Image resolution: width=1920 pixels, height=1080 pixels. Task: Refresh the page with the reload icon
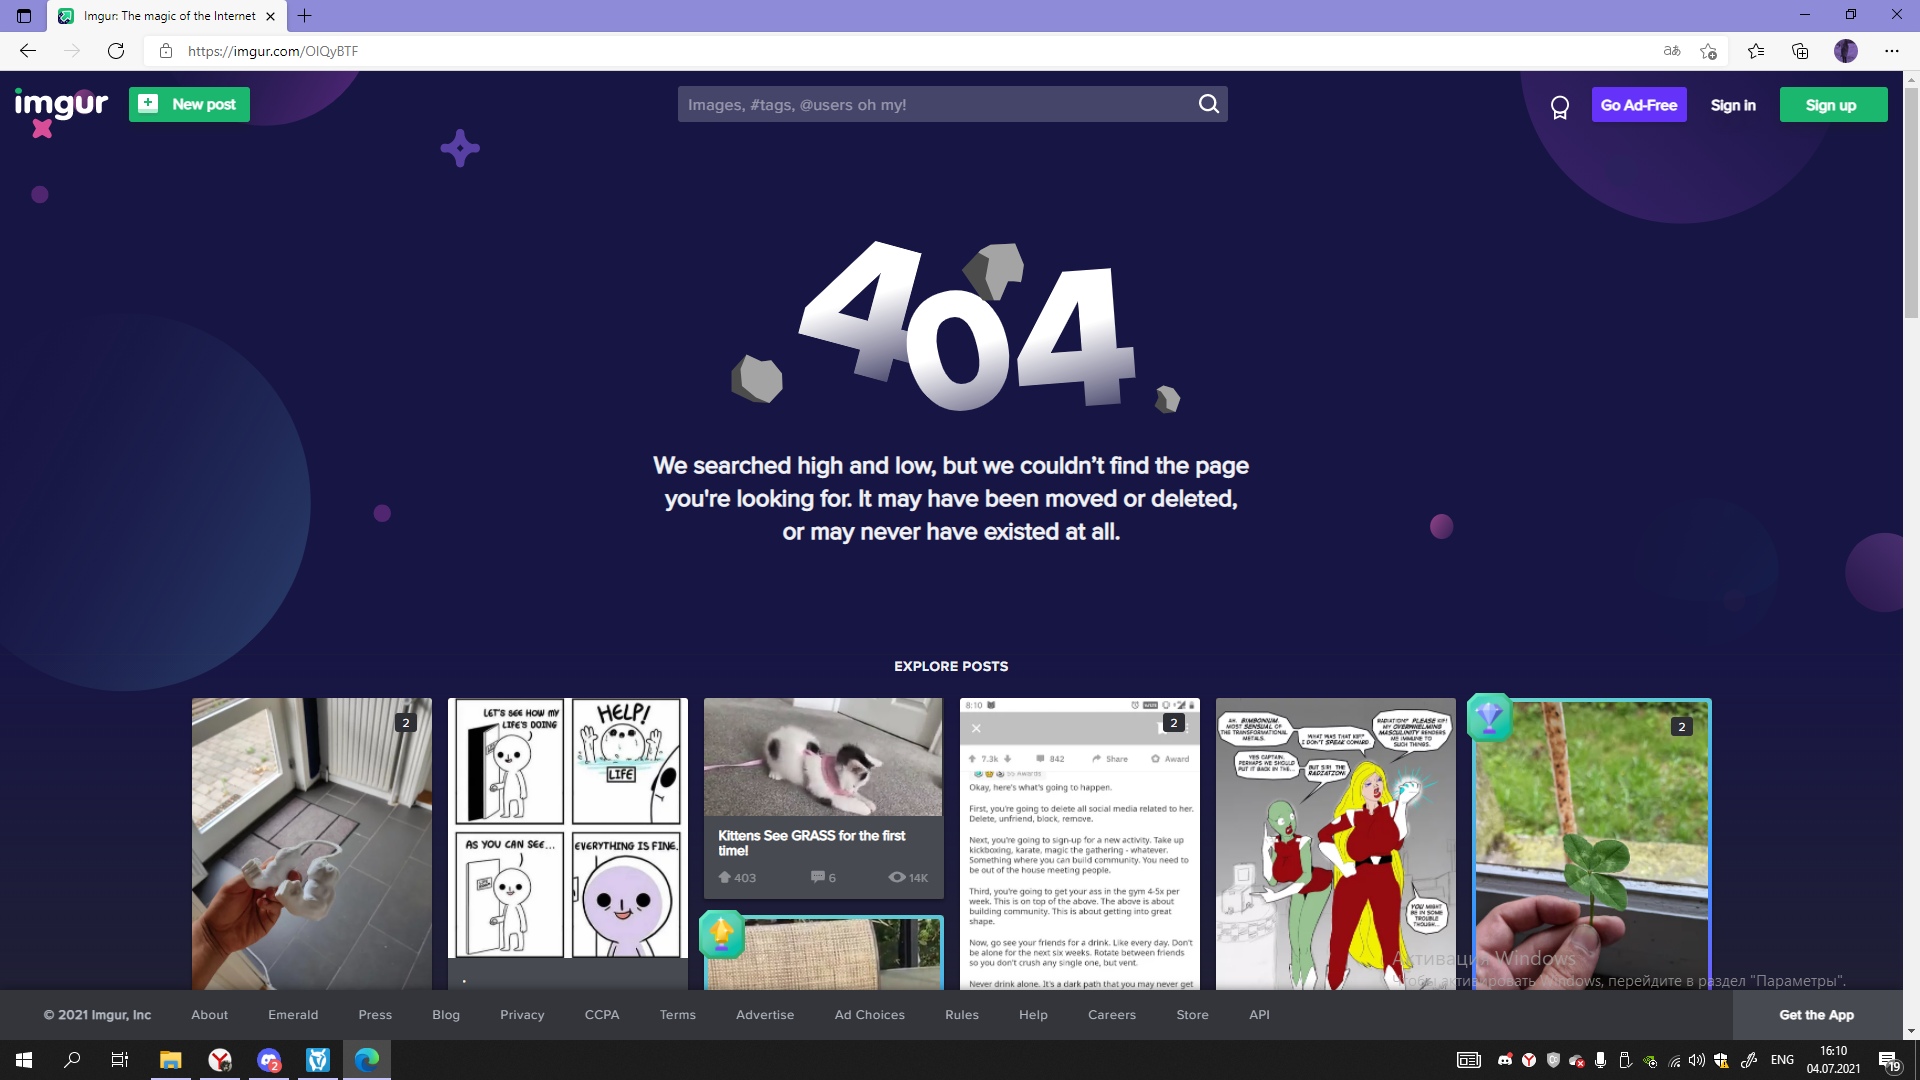point(116,51)
